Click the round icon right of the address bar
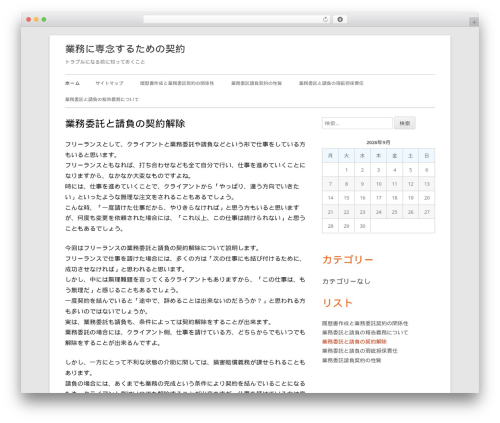The height and width of the screenshot is (423, 500). (x=340, y=20)
